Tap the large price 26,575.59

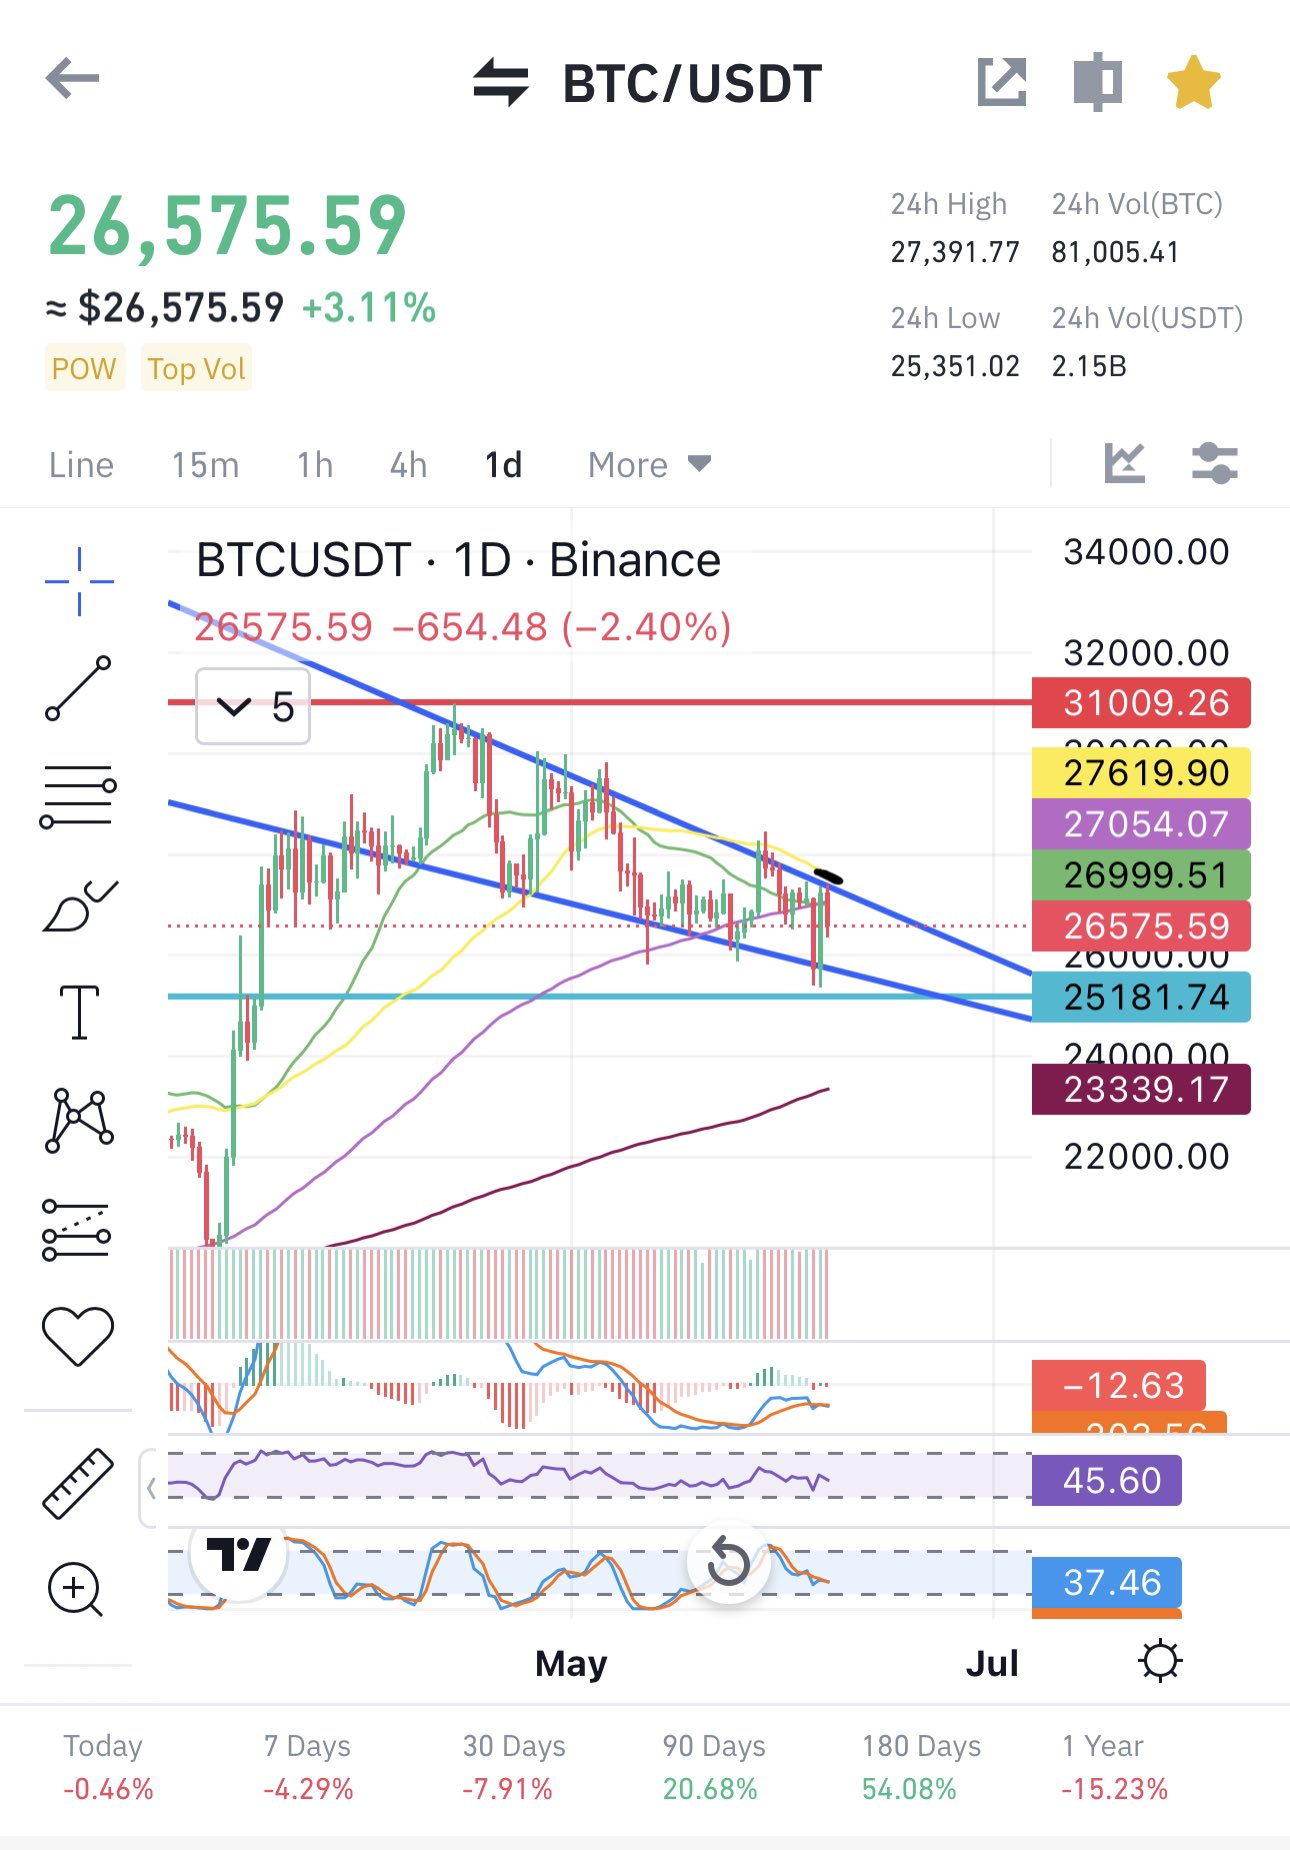[227, 226]
